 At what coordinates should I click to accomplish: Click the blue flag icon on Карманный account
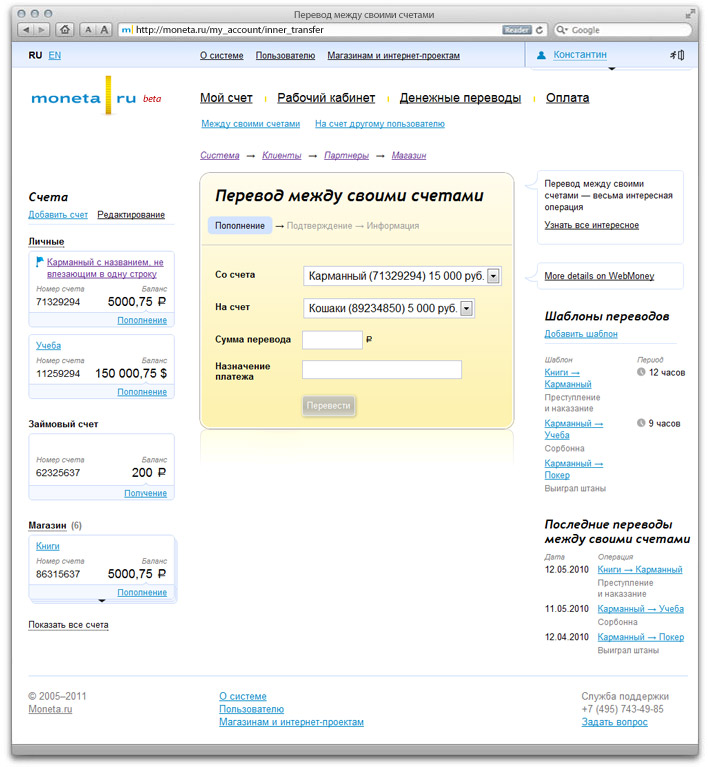(x=40, y=262)
